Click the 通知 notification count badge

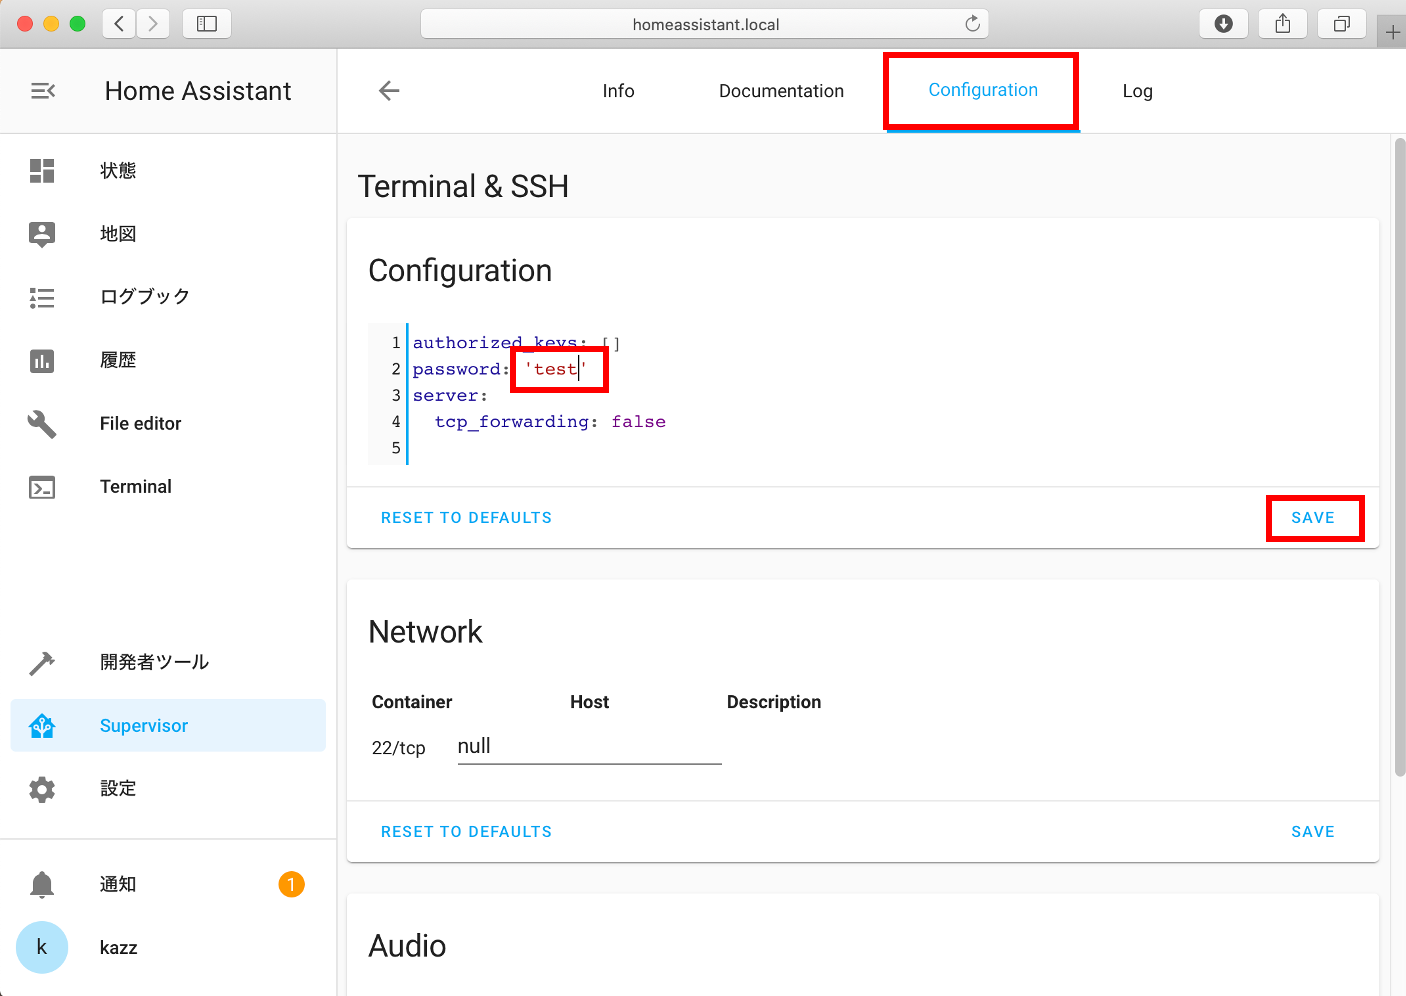291,884
